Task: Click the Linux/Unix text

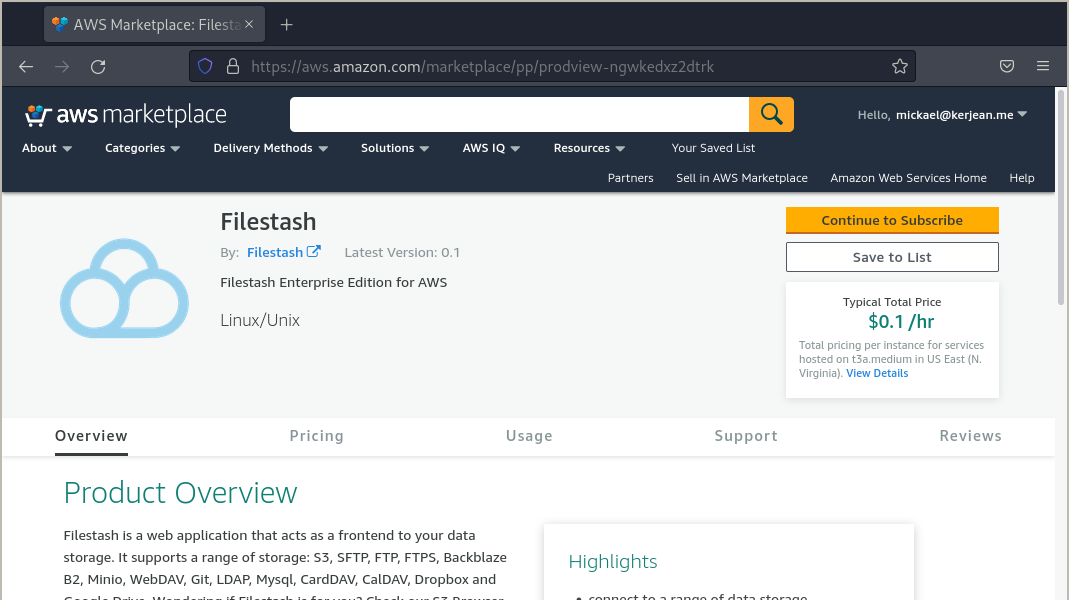Action: pos(260,320)
